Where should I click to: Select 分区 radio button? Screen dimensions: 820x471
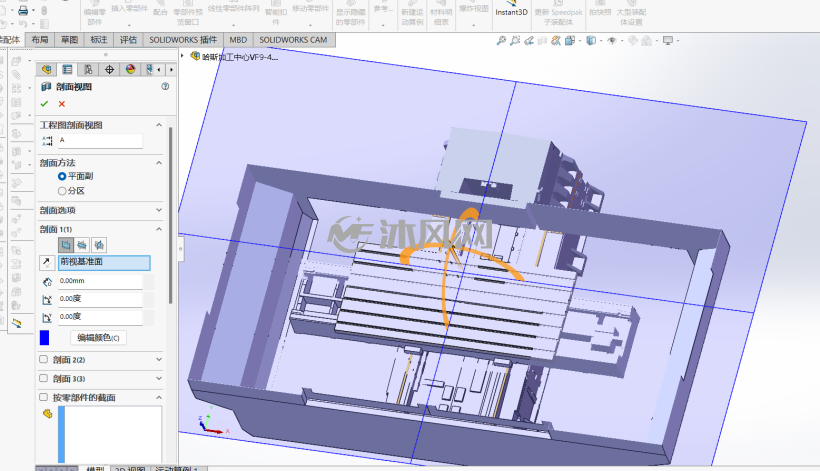[62, 191]
